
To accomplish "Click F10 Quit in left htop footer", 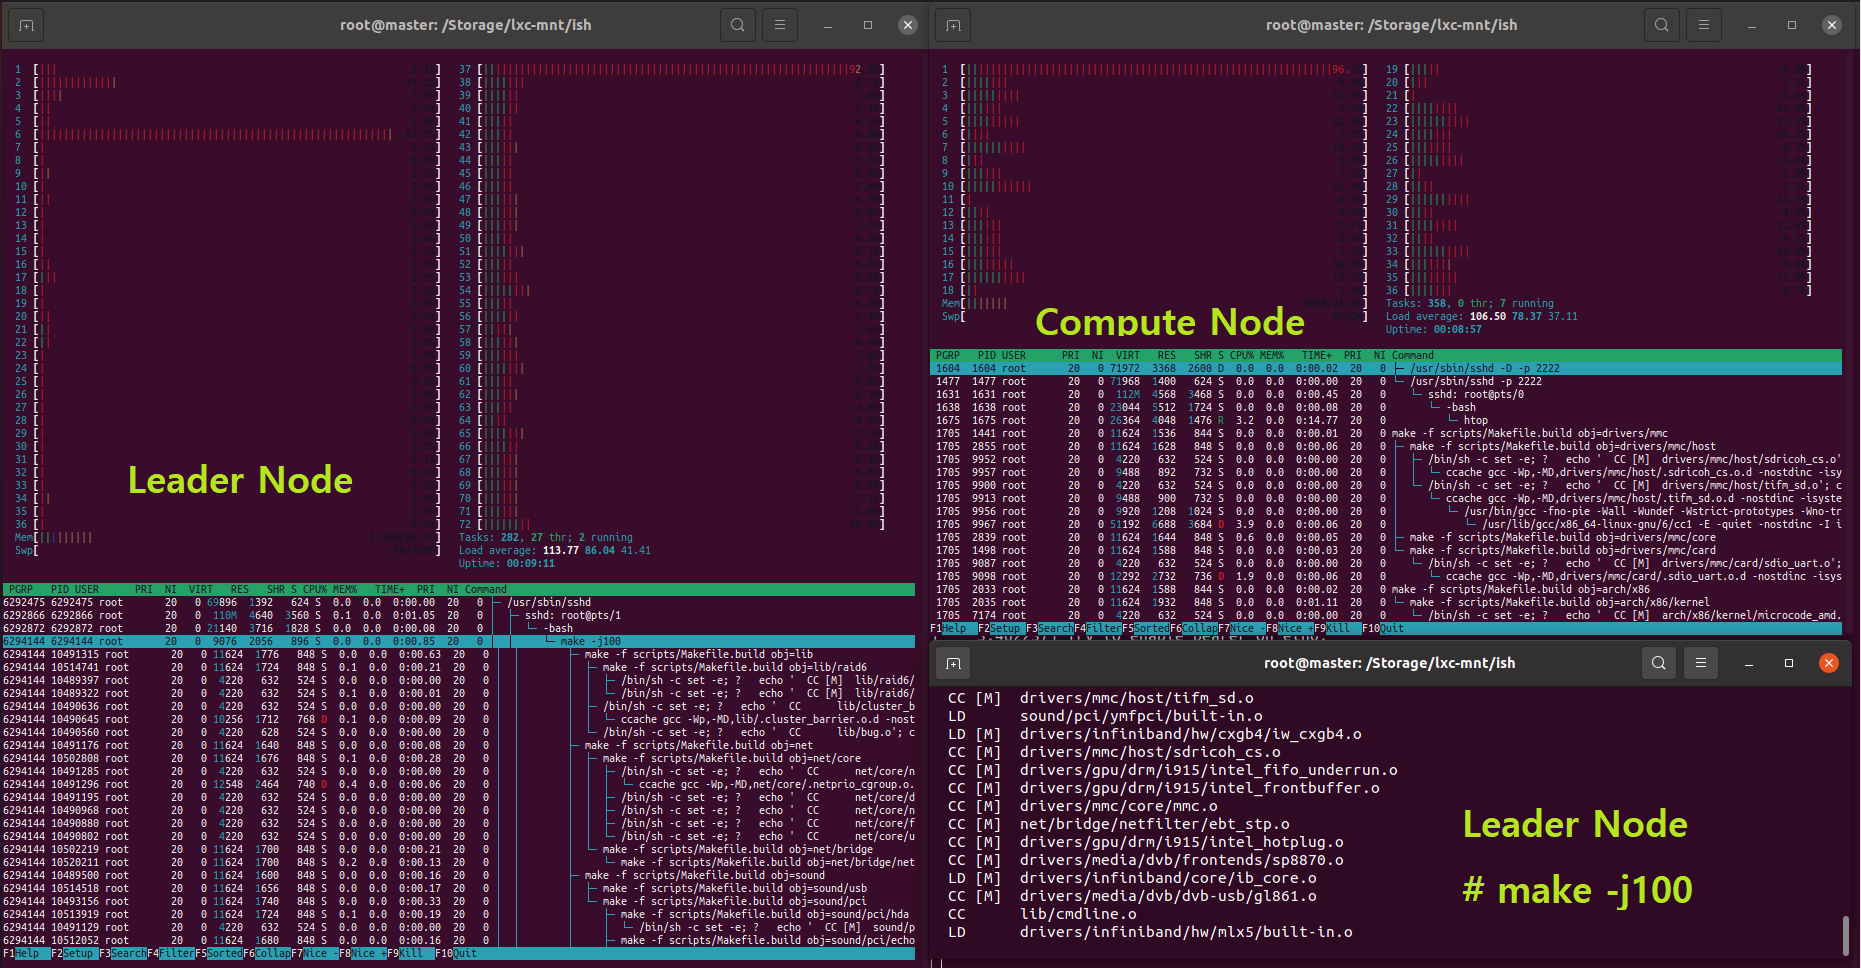I will point(456,954).
